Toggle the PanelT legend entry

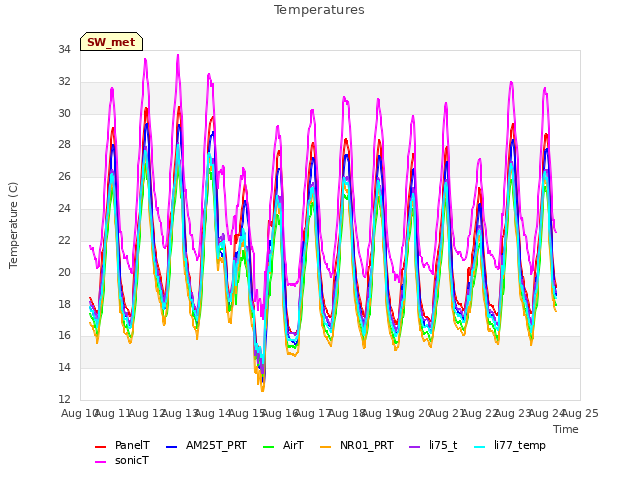point(122,445)
